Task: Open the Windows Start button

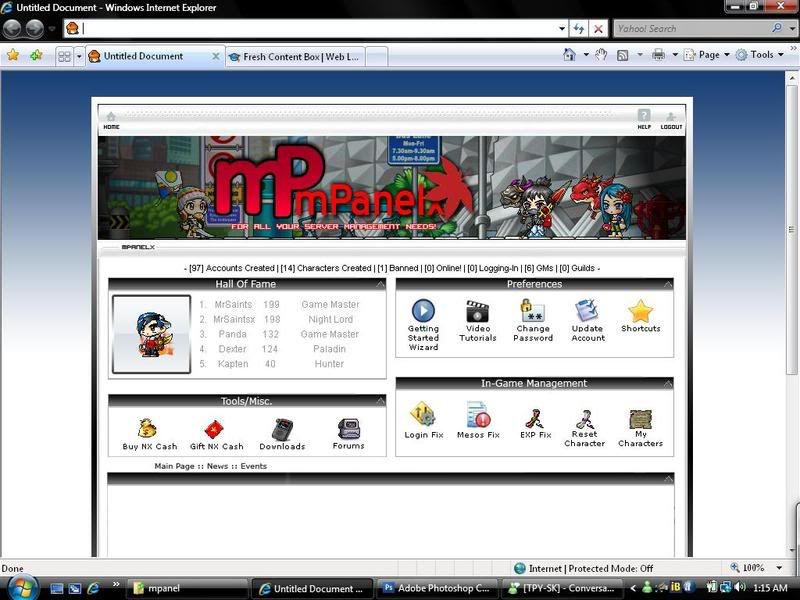Action: click(x=21, y=588)
